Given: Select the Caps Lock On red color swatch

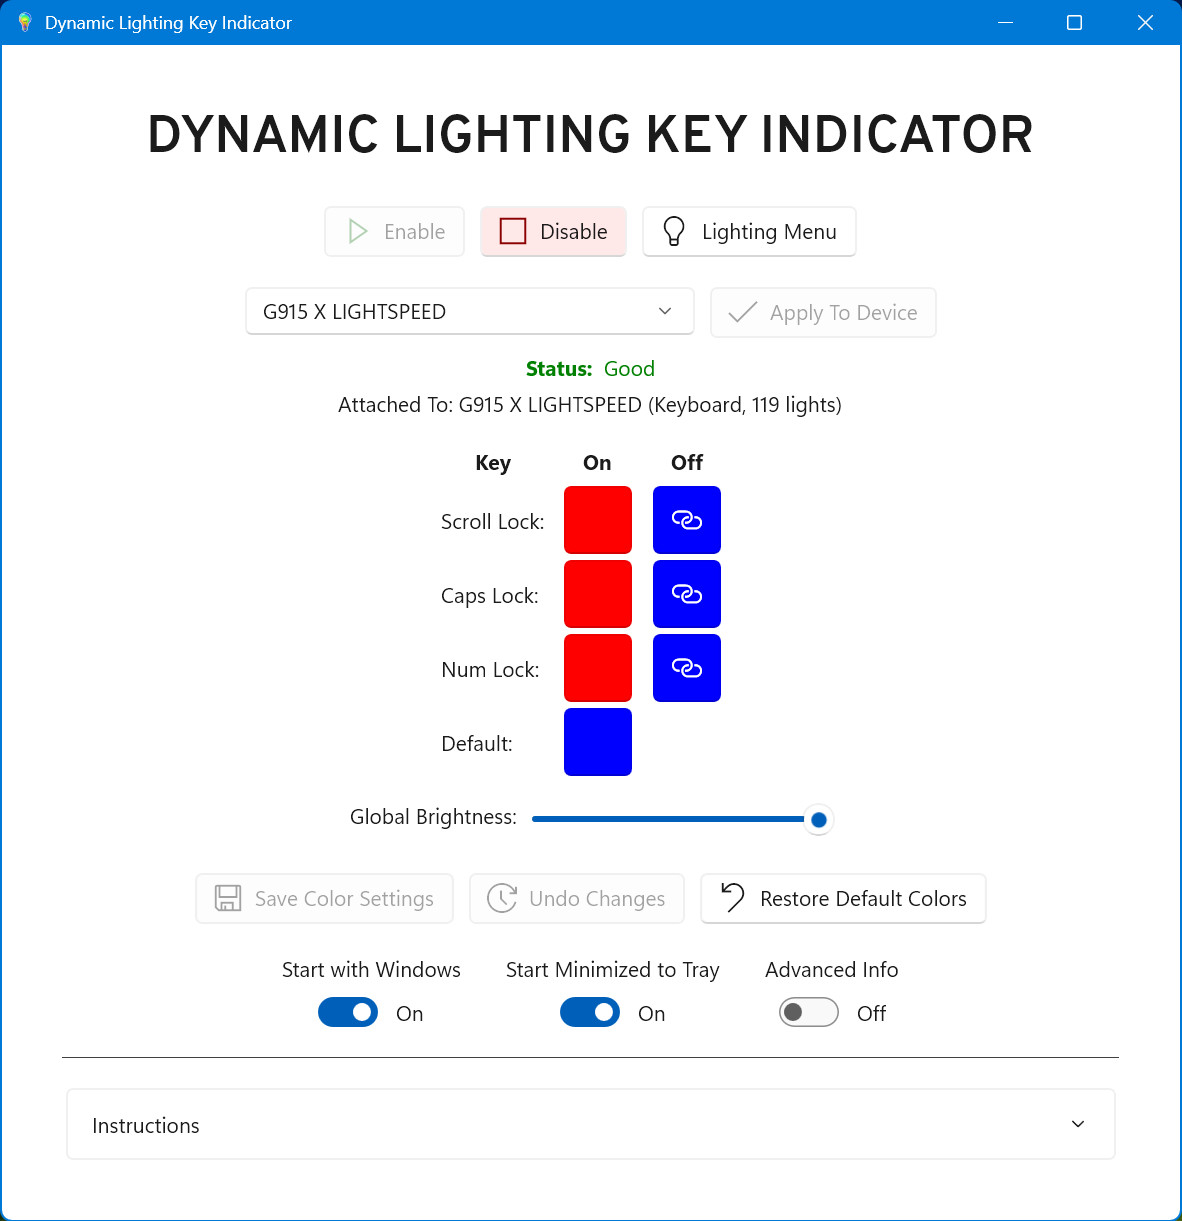Looking at the screenshot, I should click(x=598, y=594).
